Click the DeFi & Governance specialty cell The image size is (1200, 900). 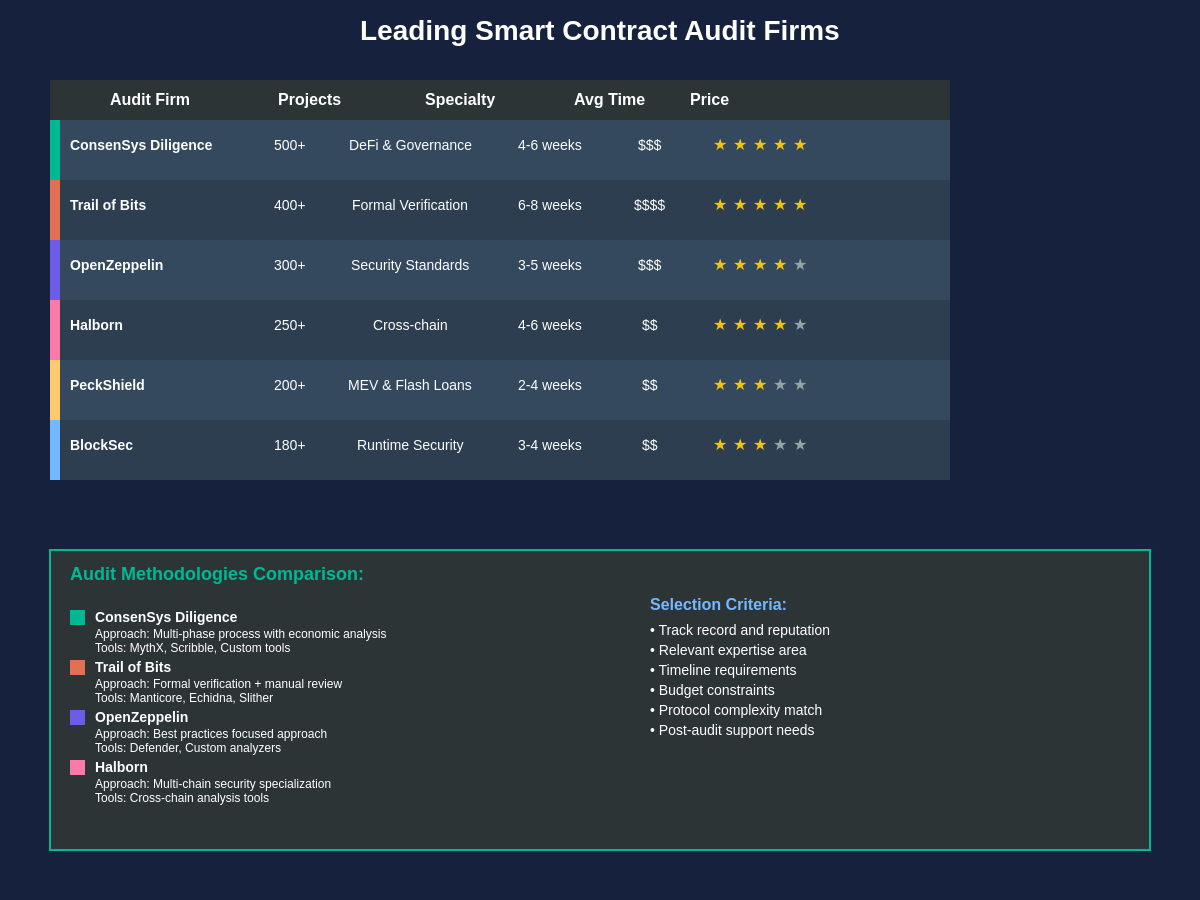(x=410, y=145)
